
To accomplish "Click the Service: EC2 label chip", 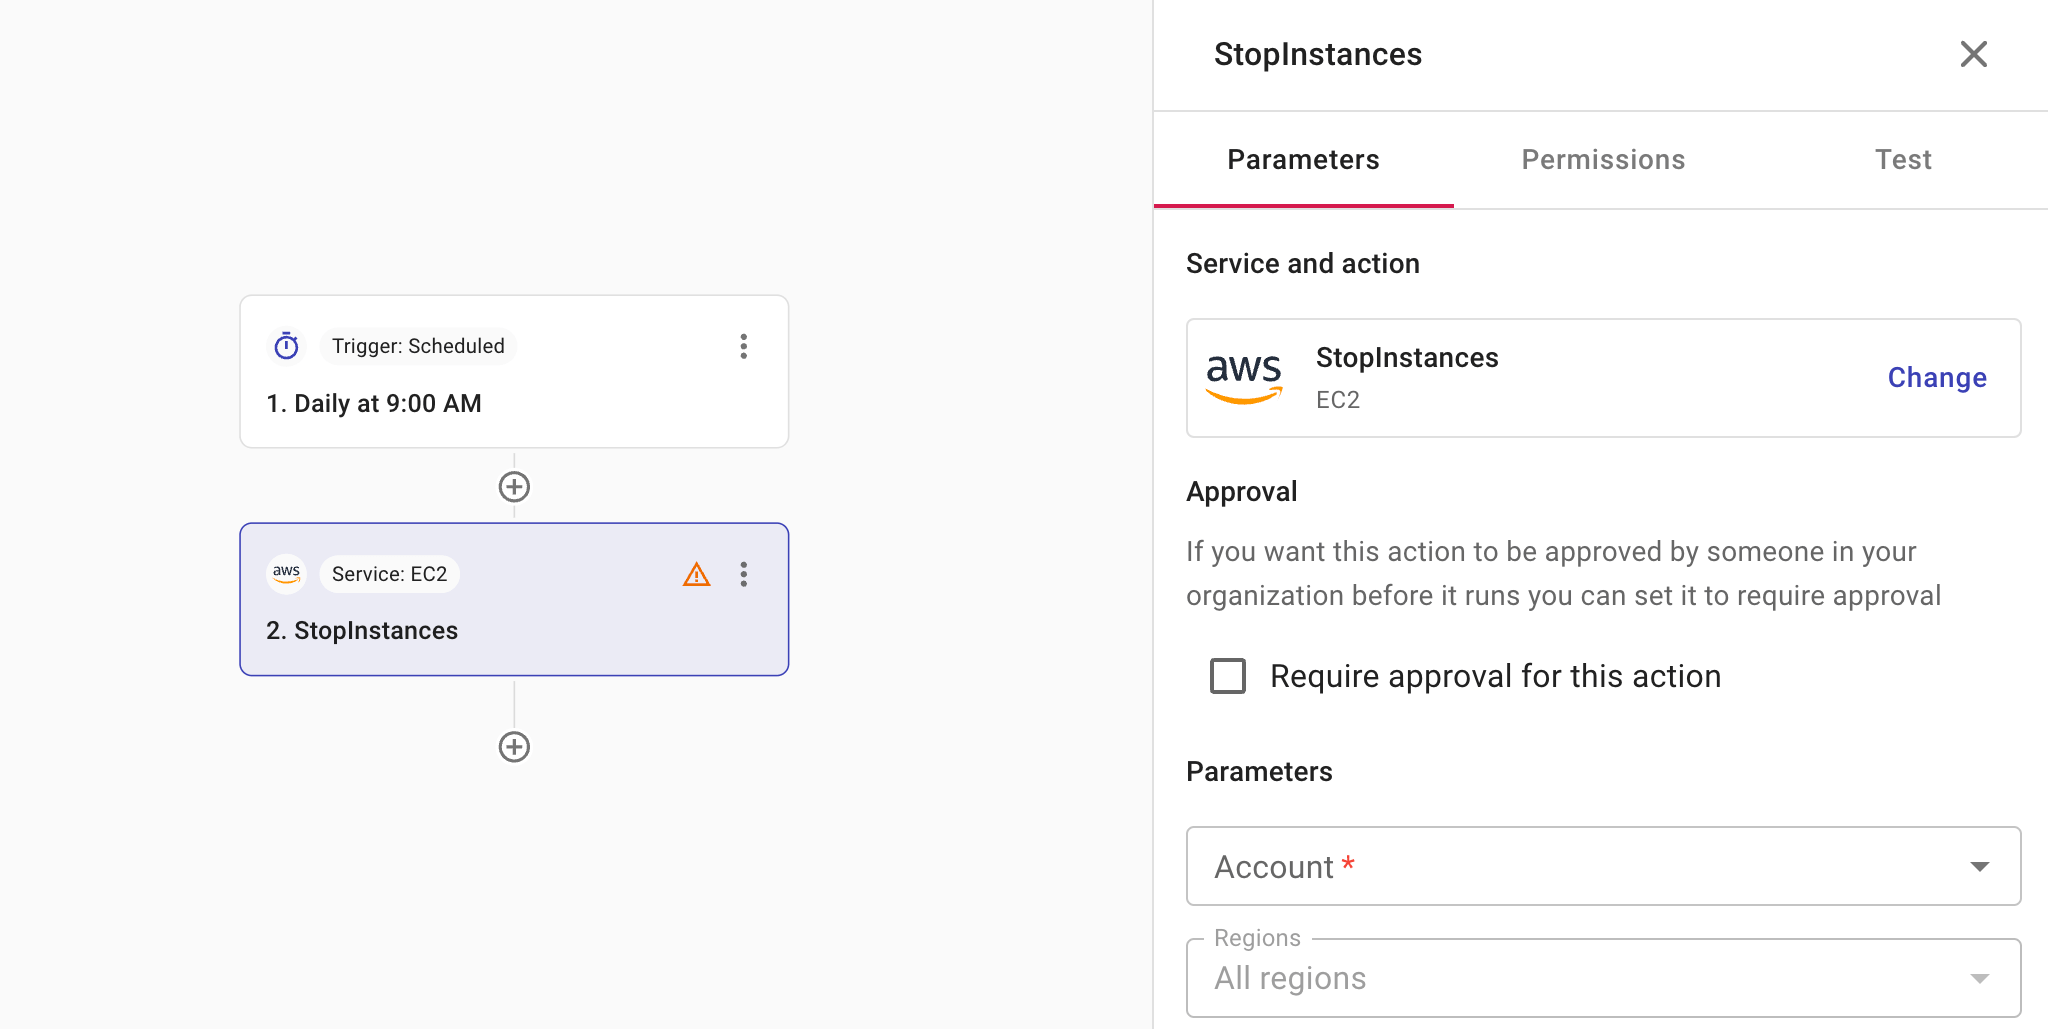I will (389, 574).
